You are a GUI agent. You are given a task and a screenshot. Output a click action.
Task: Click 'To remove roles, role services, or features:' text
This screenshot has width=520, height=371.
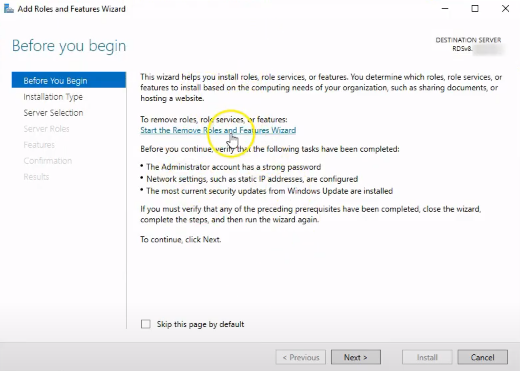click(x=214, y=119)
